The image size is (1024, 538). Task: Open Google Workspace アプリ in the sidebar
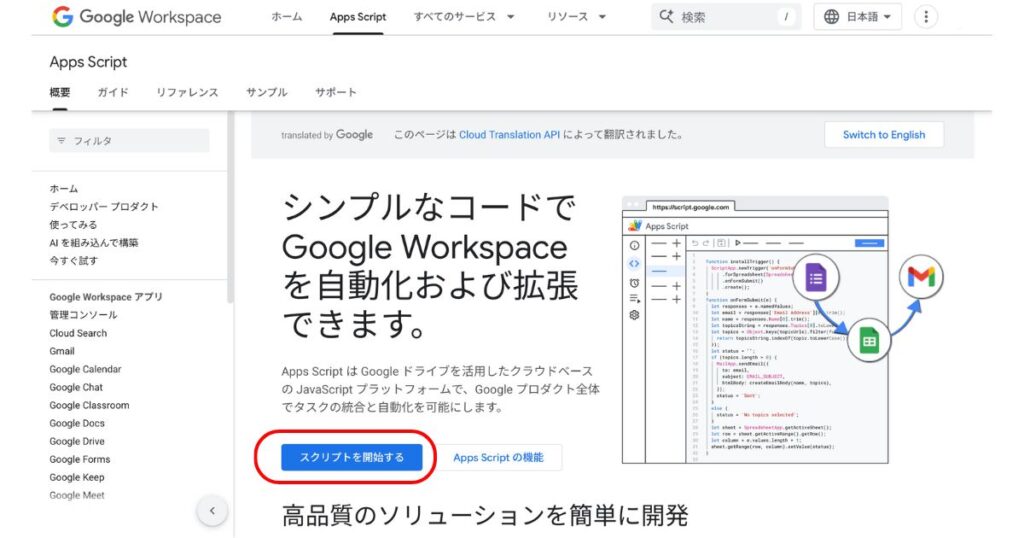pos(106,296)
